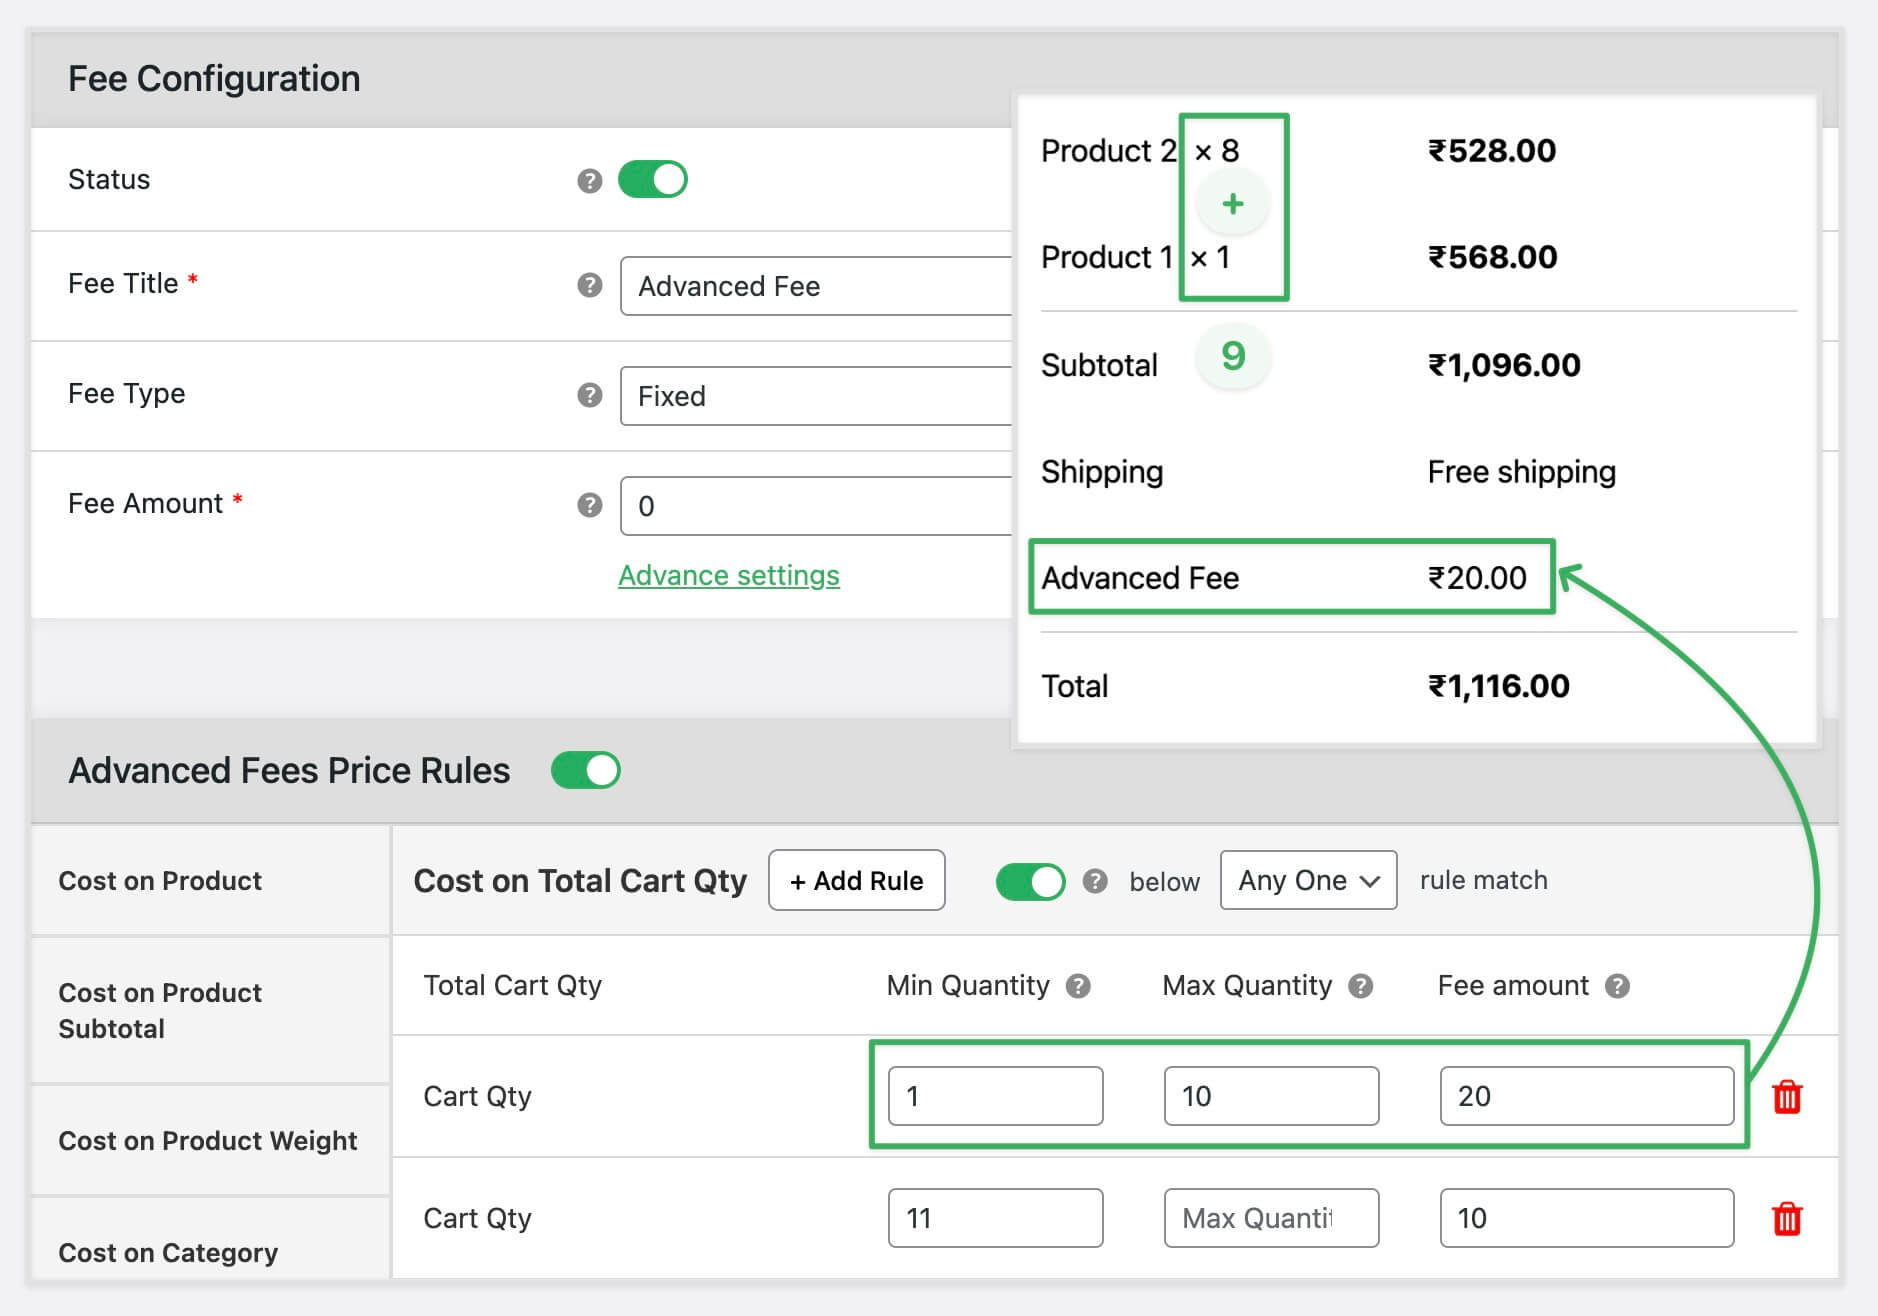Open the Fee Title help tooltip

tap(588, 285)
